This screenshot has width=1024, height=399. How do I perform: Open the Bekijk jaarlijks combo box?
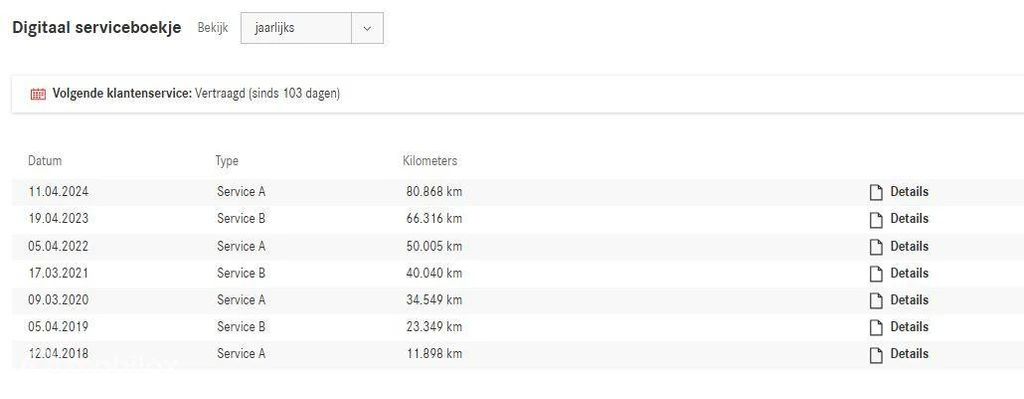click(x=312, y=29)
